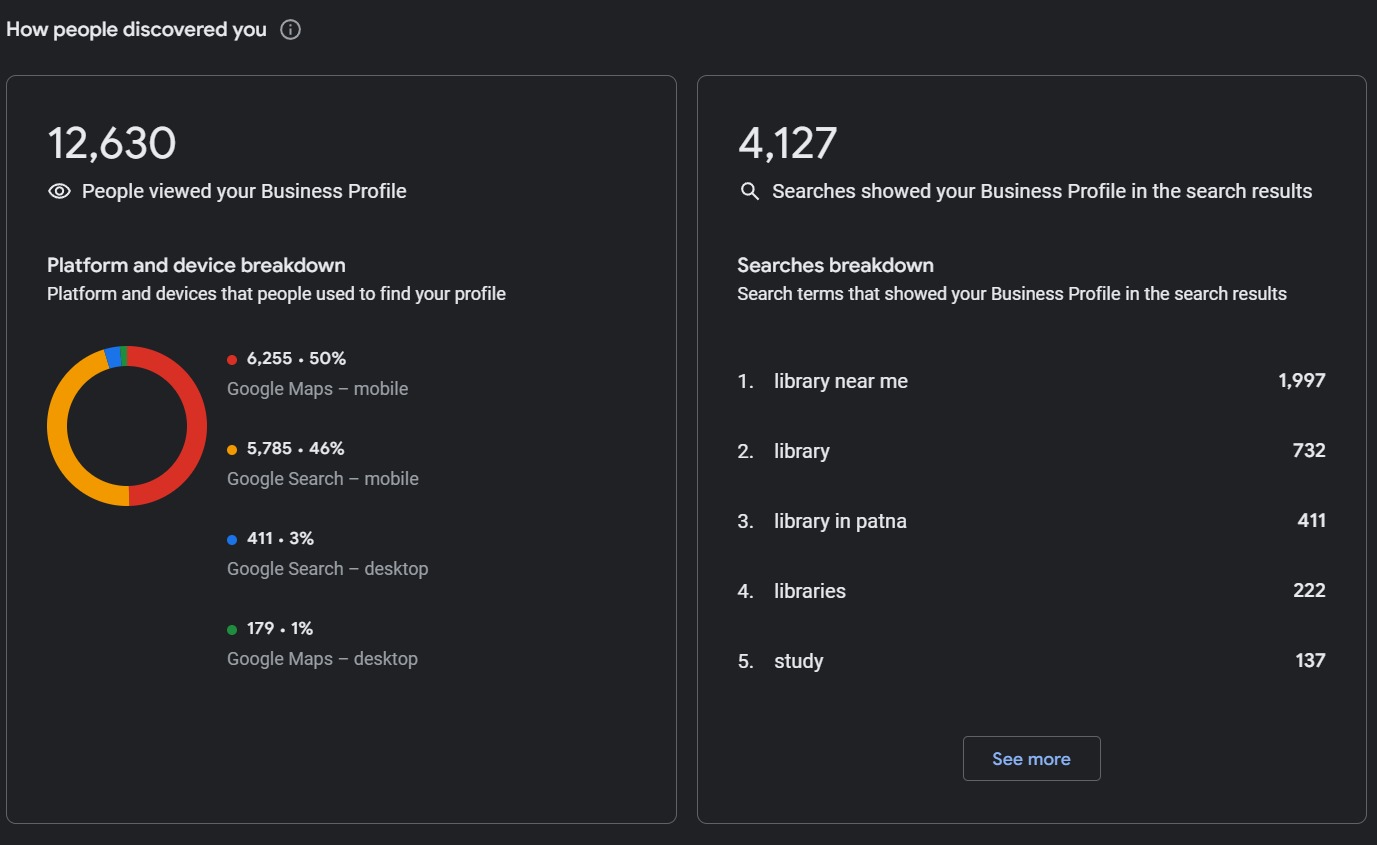Click the 12,630 profile views number
Viewport: 1377px width, 845px height.
pyautogui.click(x=112, y=143)
